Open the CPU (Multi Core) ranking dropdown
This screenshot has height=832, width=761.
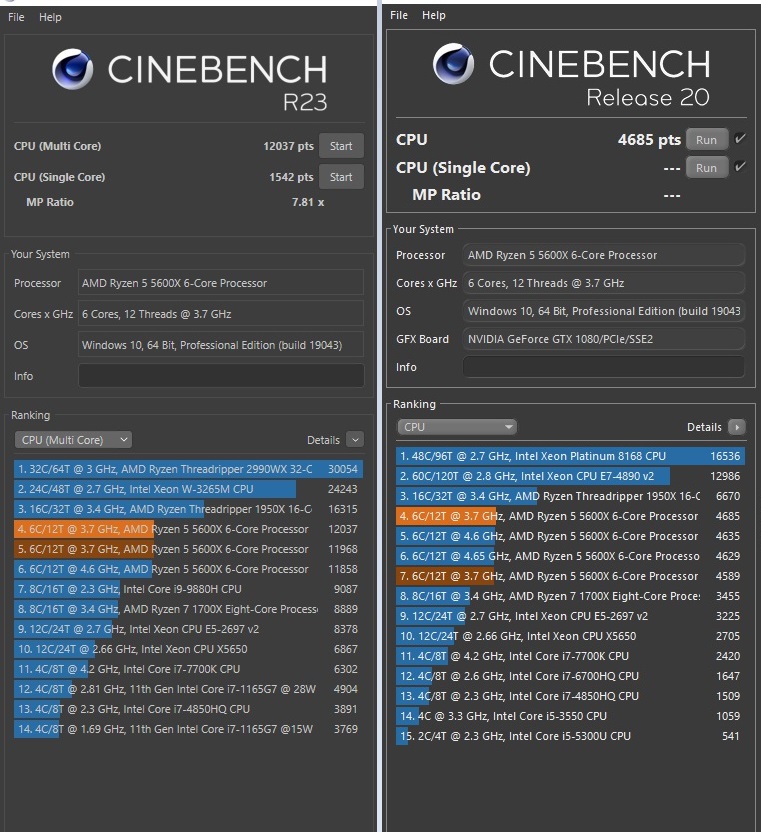point(73,440)
